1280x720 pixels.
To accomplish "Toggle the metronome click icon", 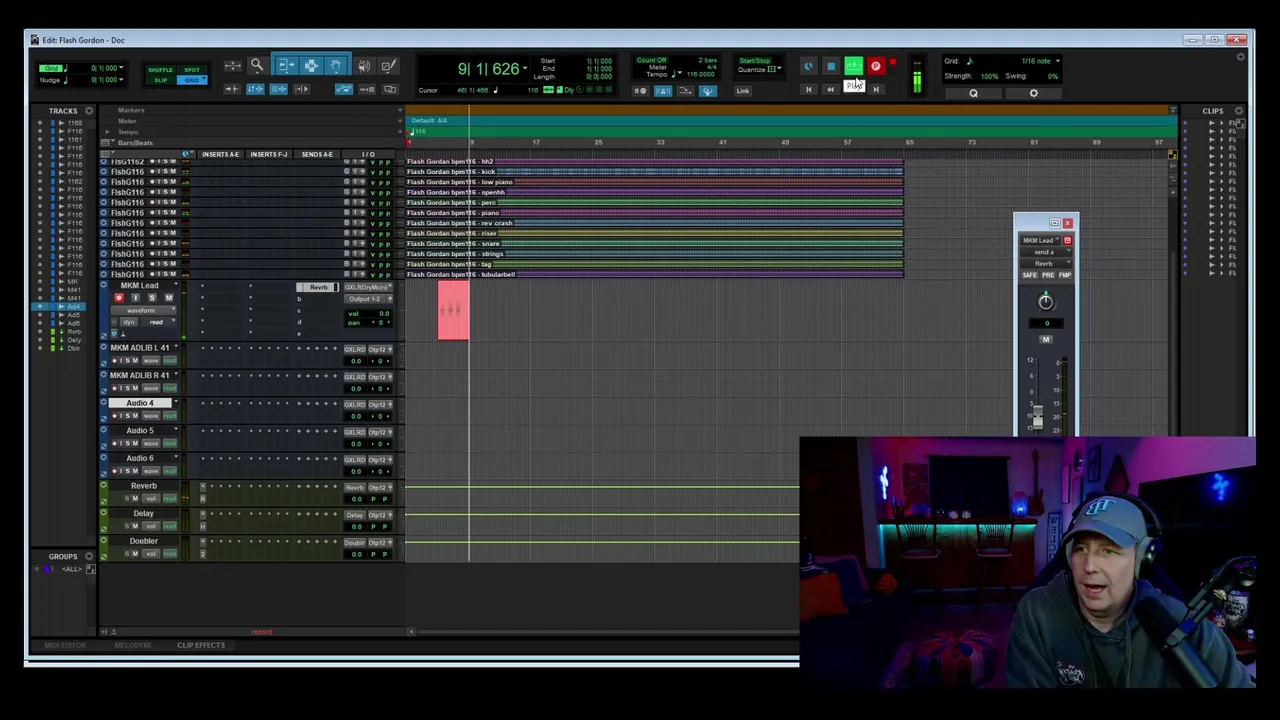I will [x=663, y=91].
